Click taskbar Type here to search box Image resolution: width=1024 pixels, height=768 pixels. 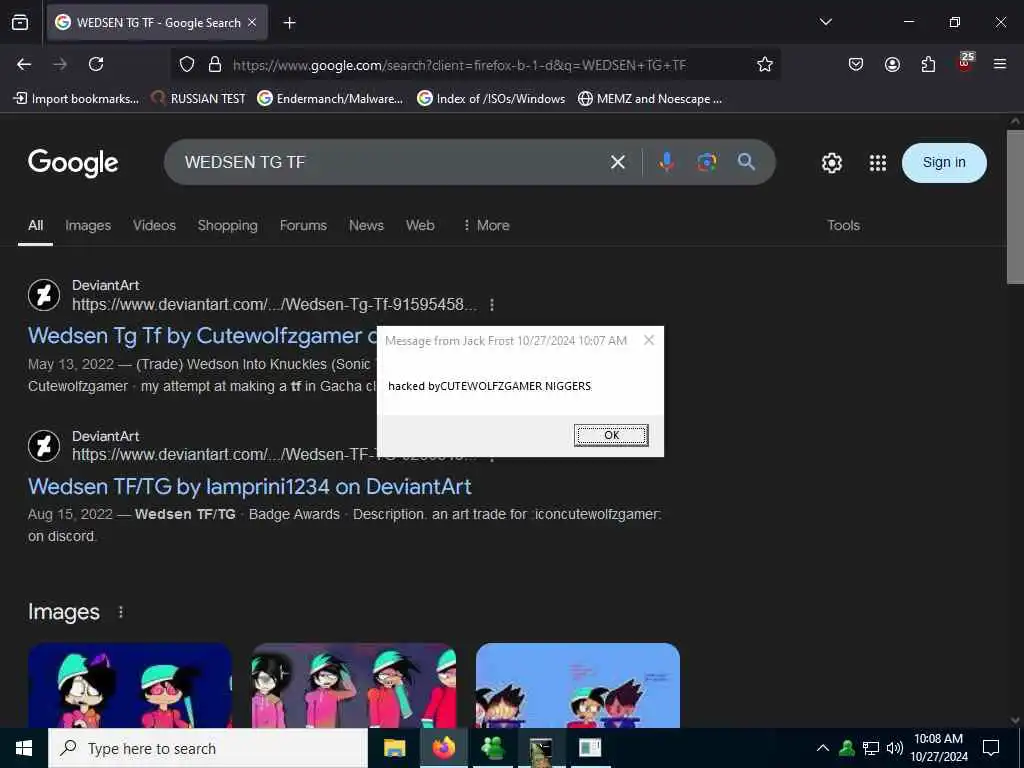click(x=208, y=748)
